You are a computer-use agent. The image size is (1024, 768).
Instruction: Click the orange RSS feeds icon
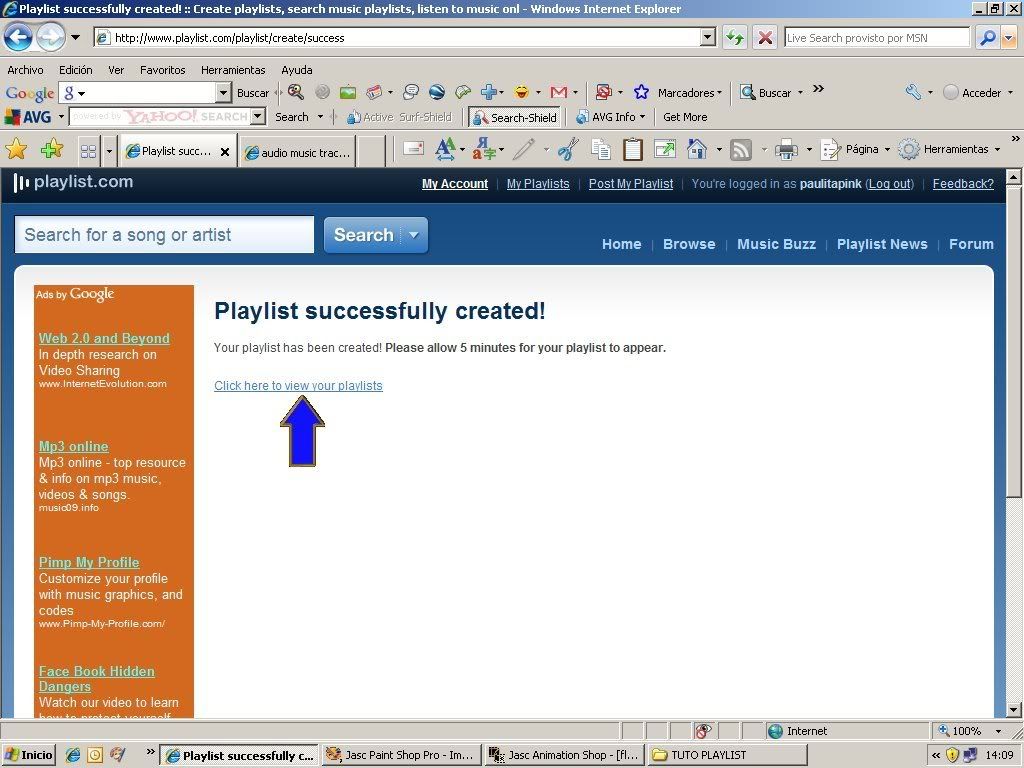(741, 150)
